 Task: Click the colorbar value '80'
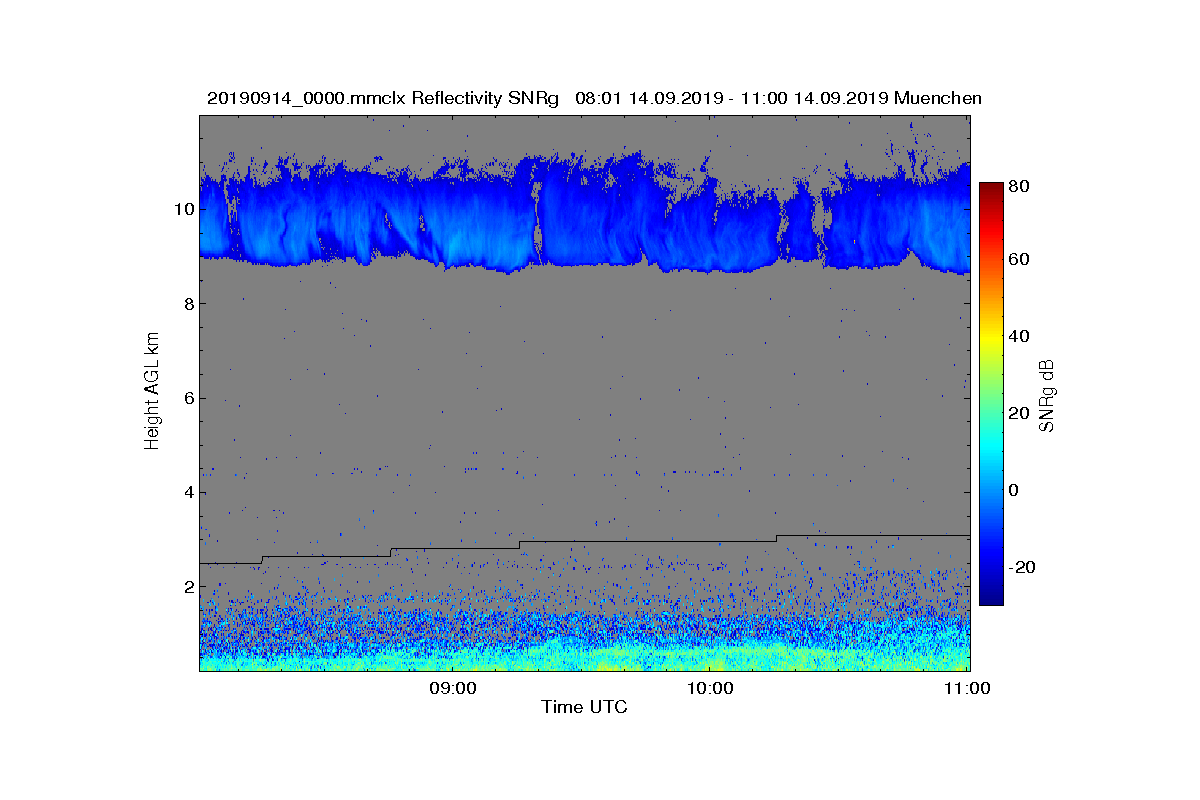pyautogui.click(x=1021, y=185)
